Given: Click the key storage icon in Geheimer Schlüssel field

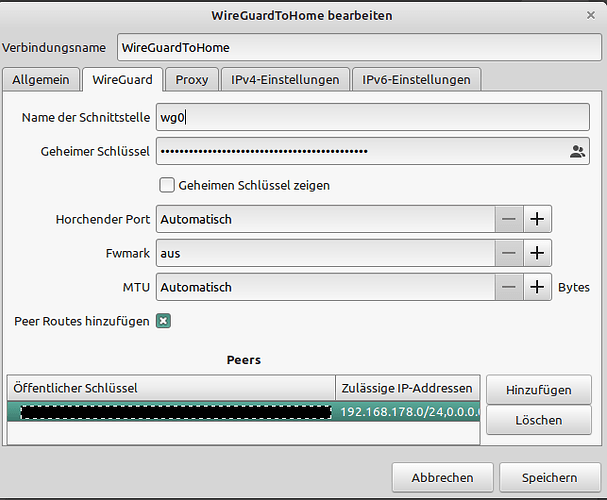Looking at the screenshot, I should click(x=577, y=151).
